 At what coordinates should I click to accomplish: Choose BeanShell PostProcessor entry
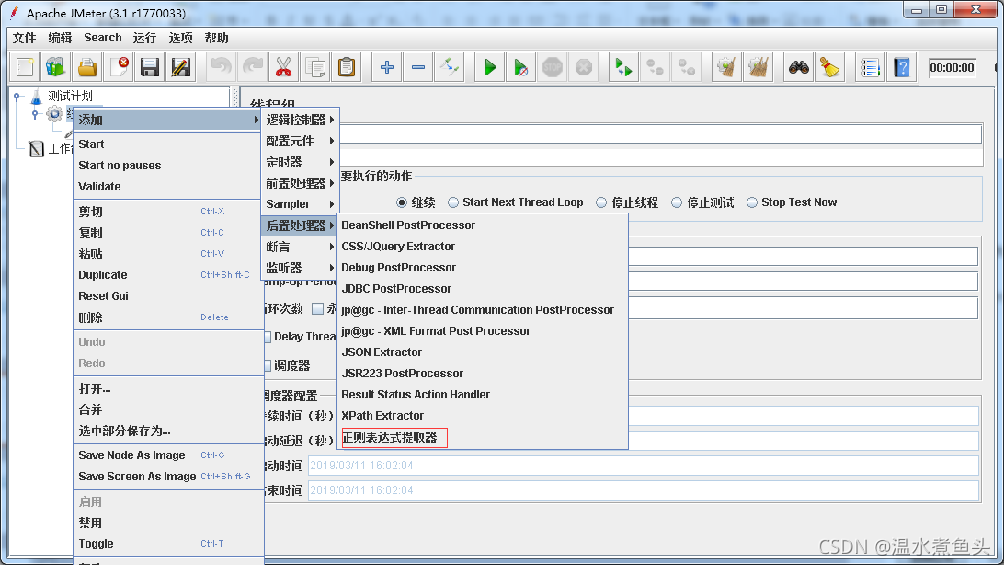tap(483, 225)
